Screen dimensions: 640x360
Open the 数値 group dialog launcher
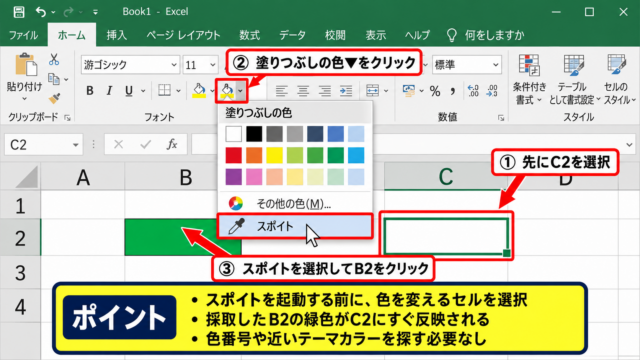point(501,118)
